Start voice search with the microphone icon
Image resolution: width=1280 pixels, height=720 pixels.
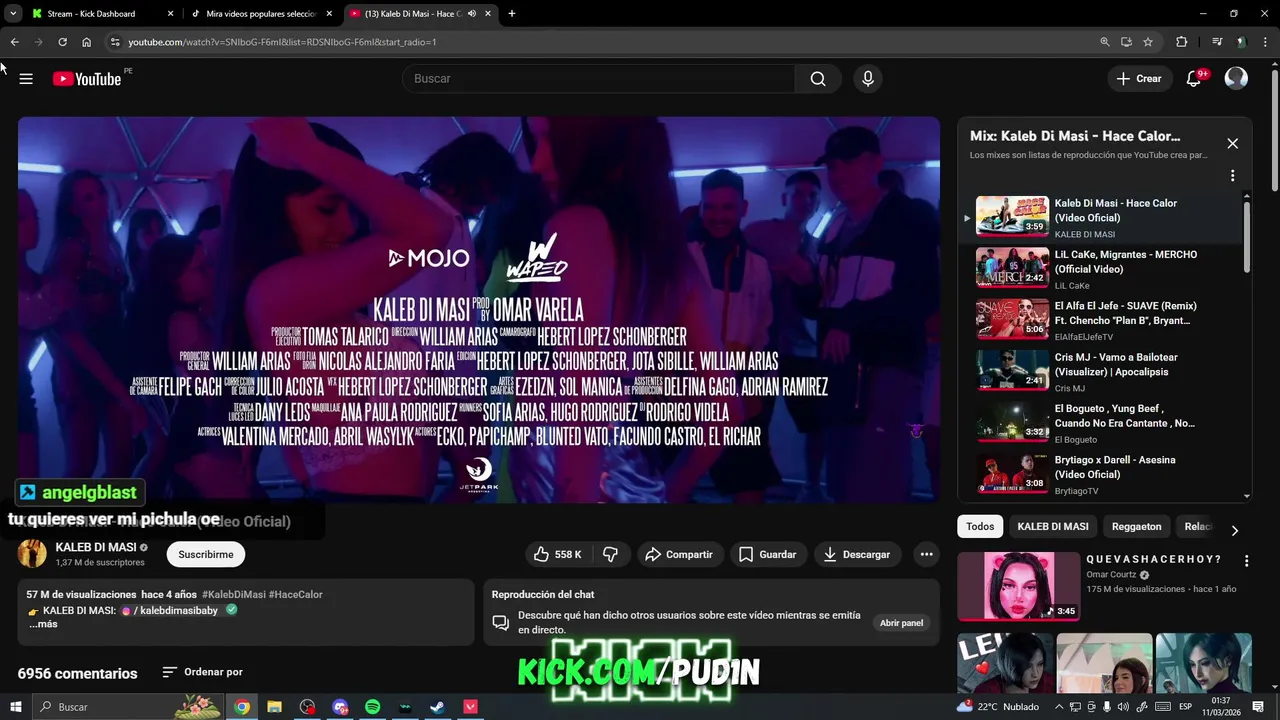[x=867, y=79]
